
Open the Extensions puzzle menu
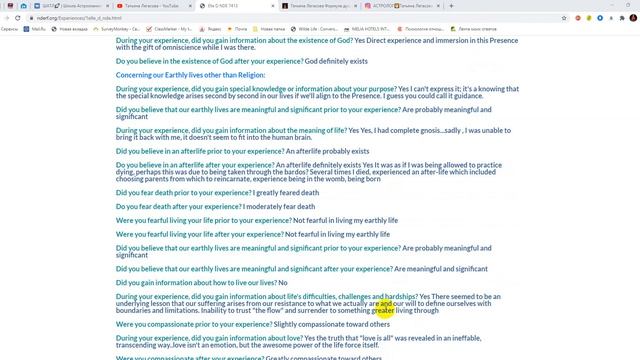pyautogui.click(x=622, y=18)
